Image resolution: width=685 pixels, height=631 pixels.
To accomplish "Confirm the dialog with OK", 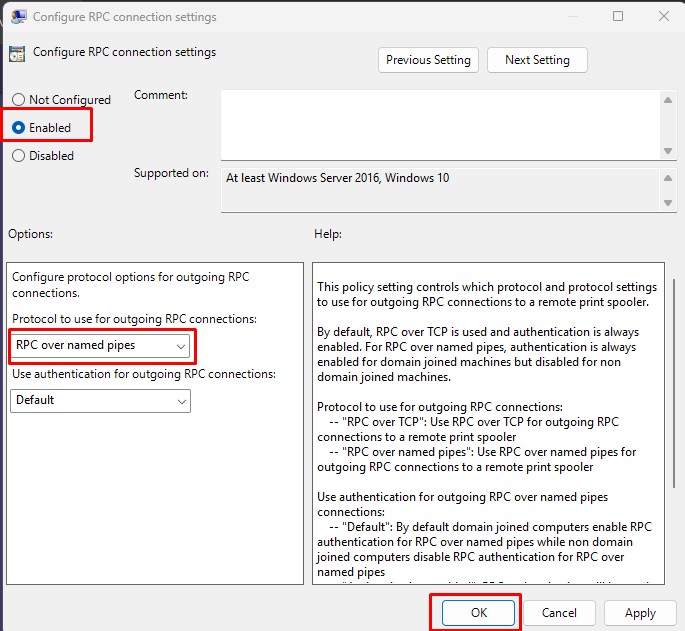I will coord(478,613).
